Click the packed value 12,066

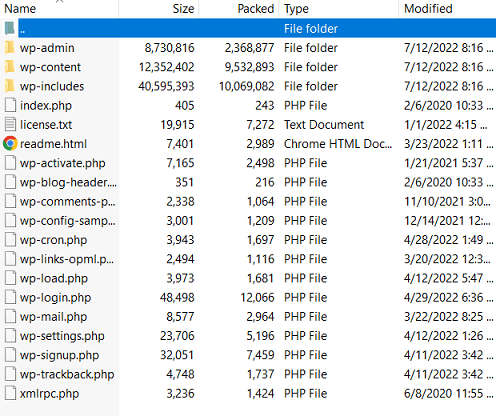point(257,298)
